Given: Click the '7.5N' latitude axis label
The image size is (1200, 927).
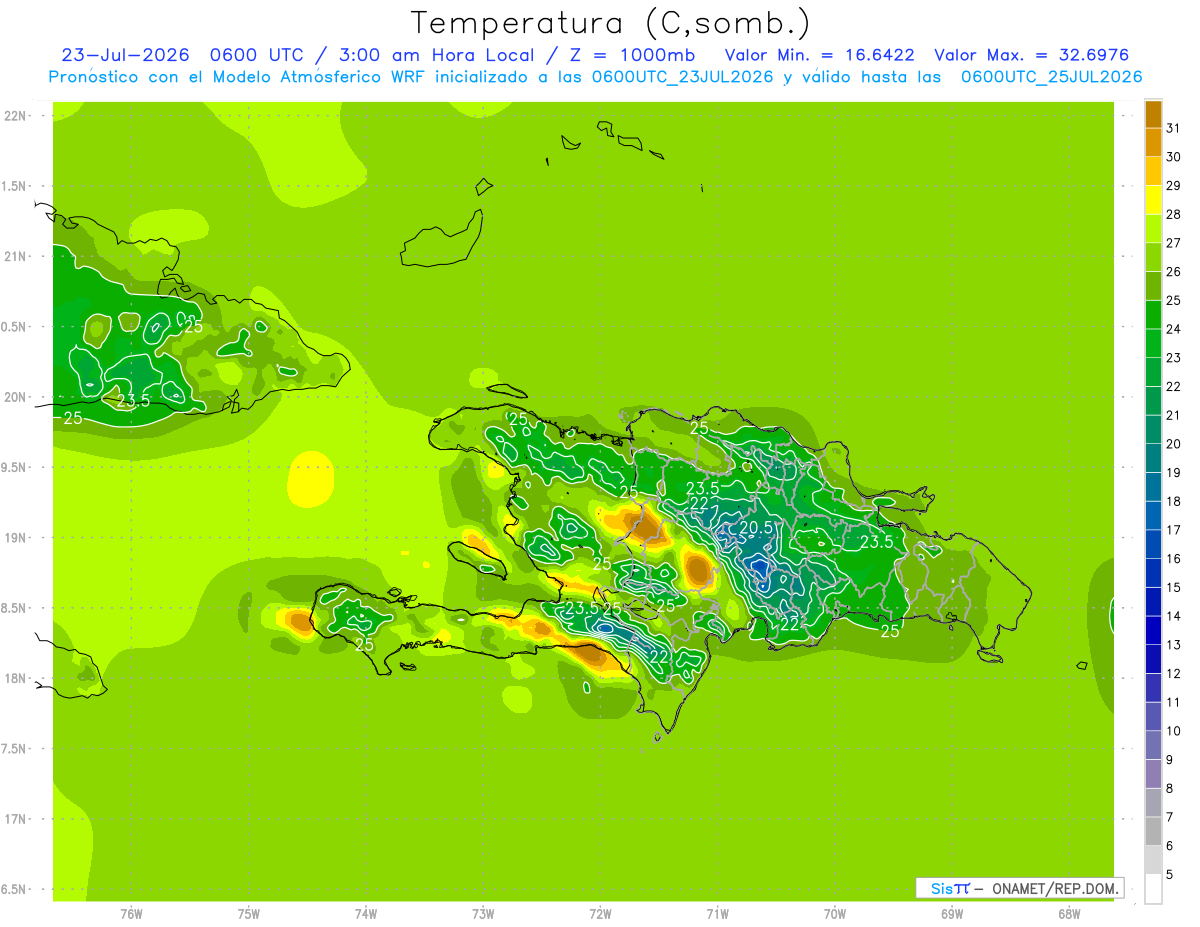Looking at the screenshot, I should tap(14, 749).
